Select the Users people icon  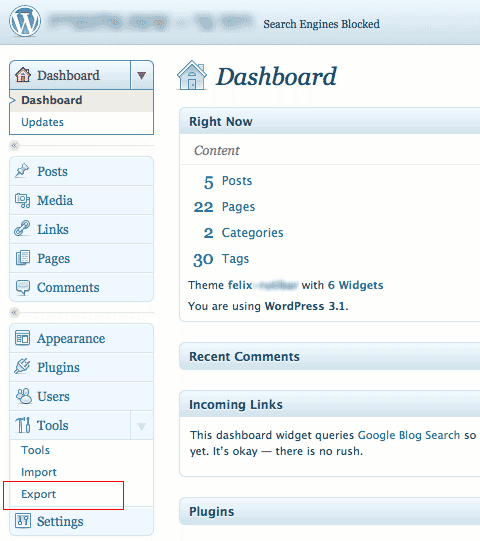pyautogui.click(x=23, y=396)
